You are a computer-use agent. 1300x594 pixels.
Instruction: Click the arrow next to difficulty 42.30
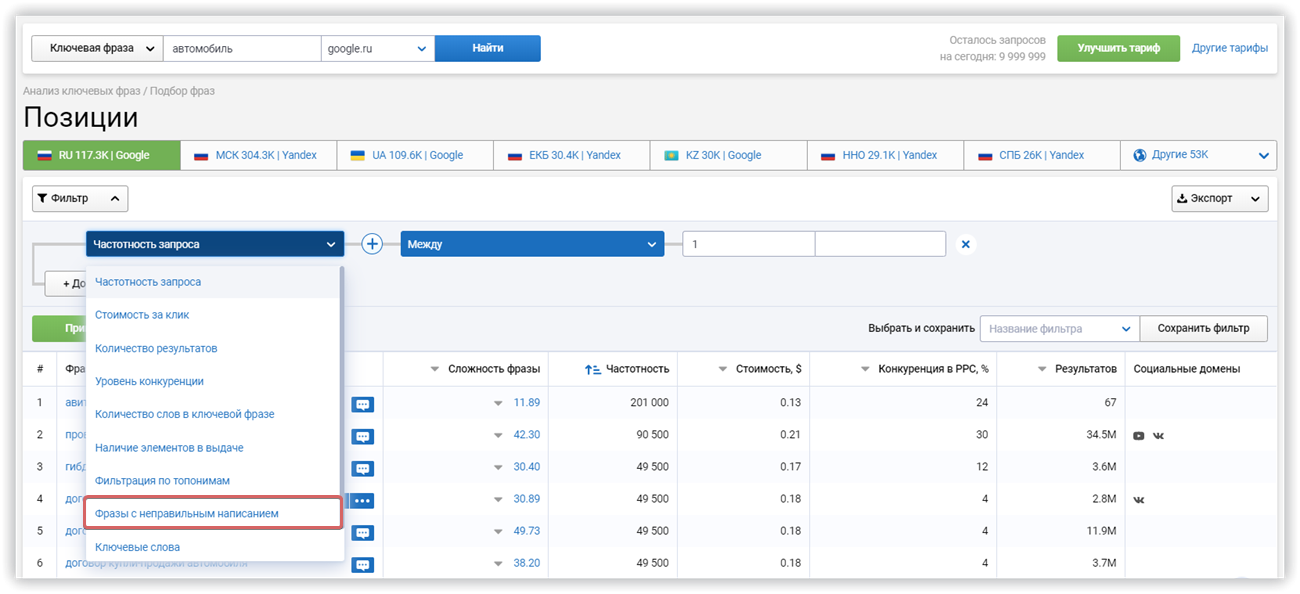point(497,435)
